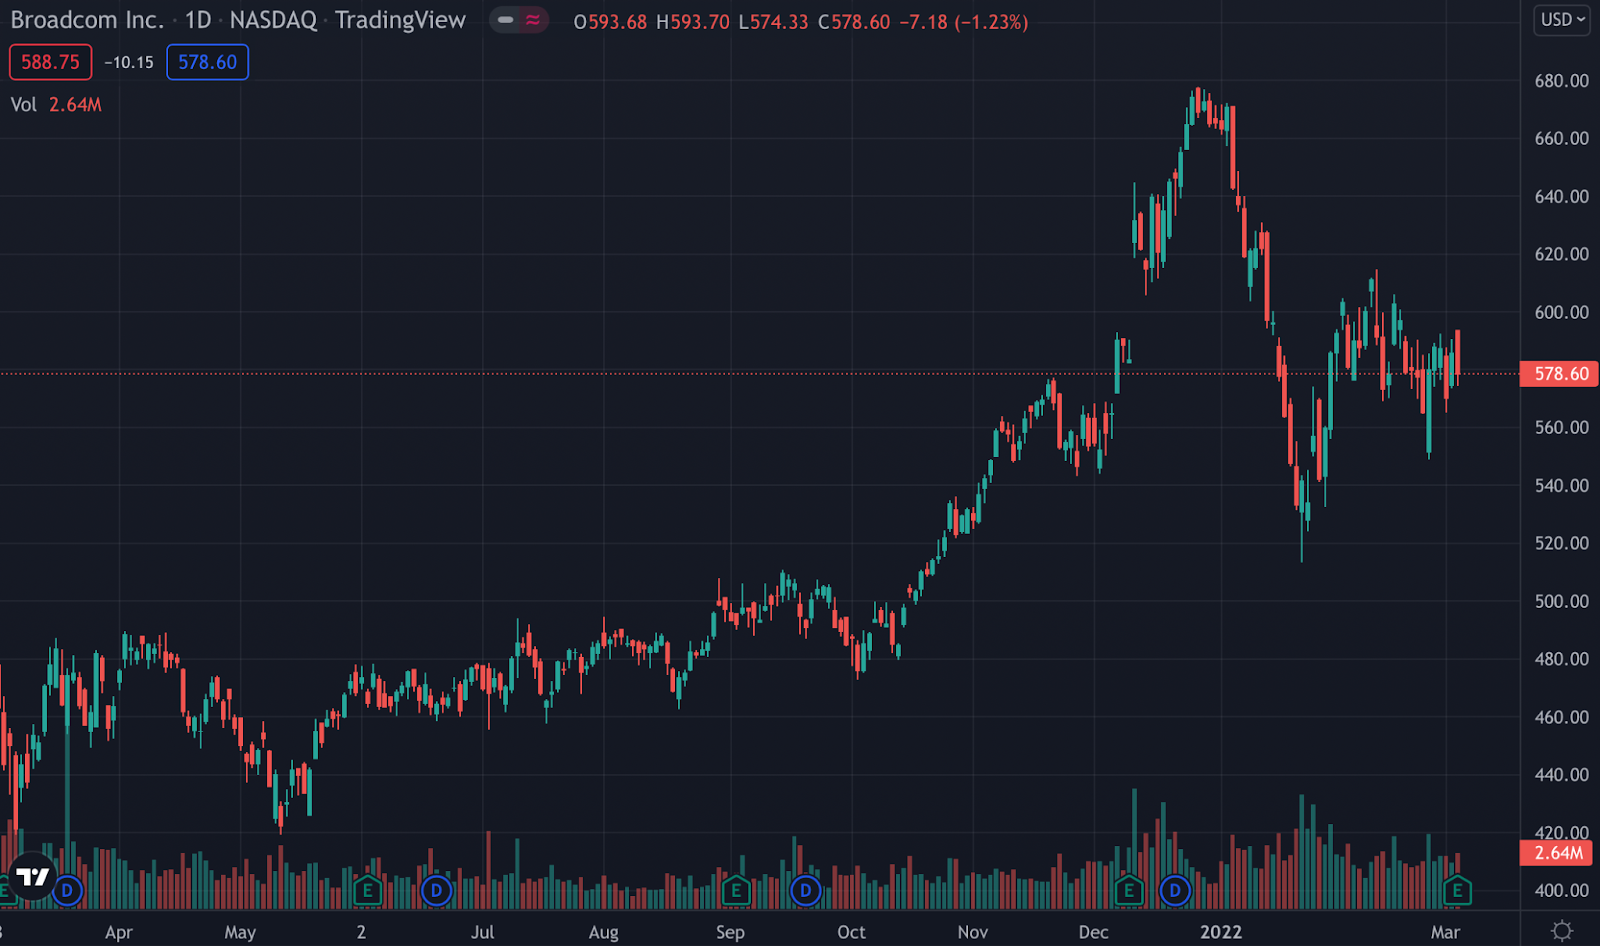Click the 680.00 price scale label
Screen dimensions: 1600x946
coord(1562,81)
